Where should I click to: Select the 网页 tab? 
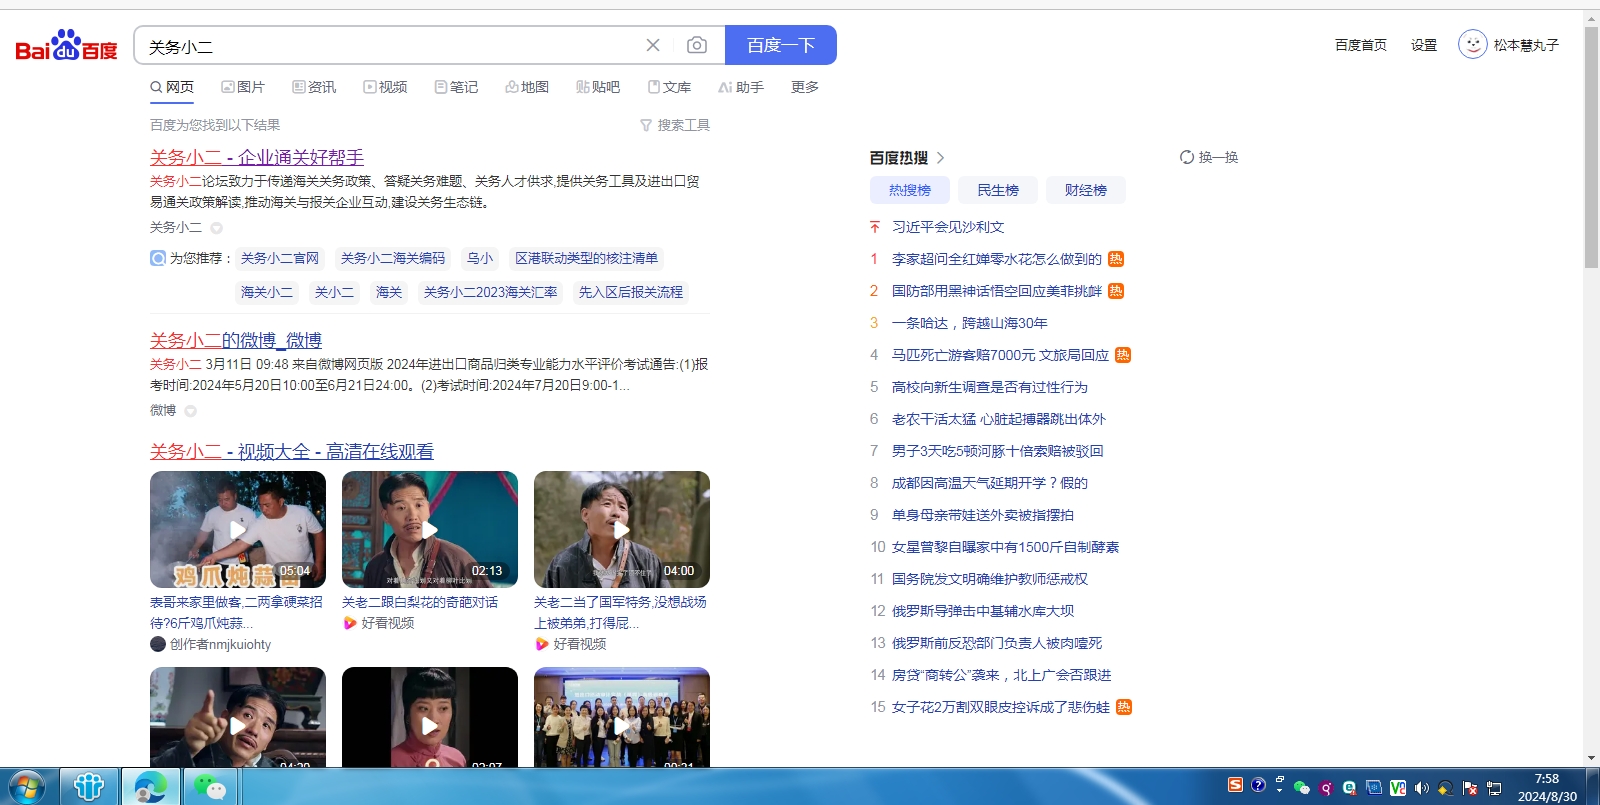tap(172, 87)
